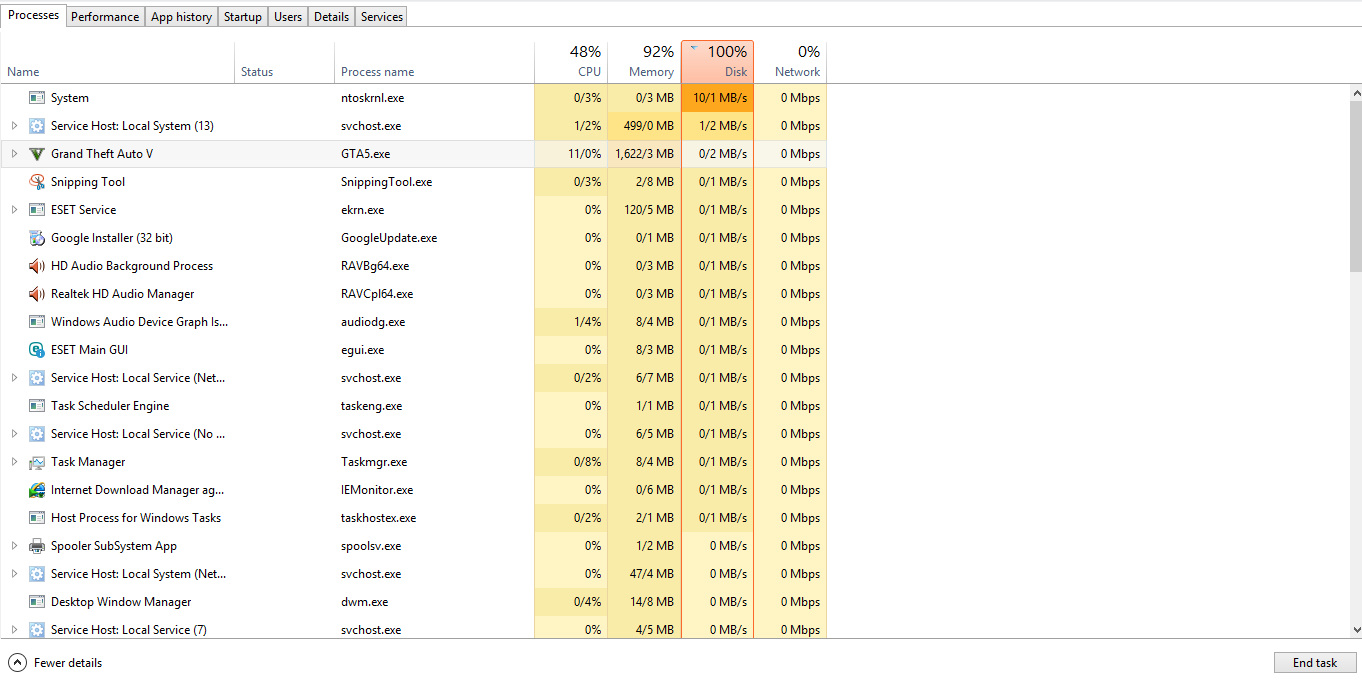Select the GTA5.exe process name cell

click(x=365, y=154)
